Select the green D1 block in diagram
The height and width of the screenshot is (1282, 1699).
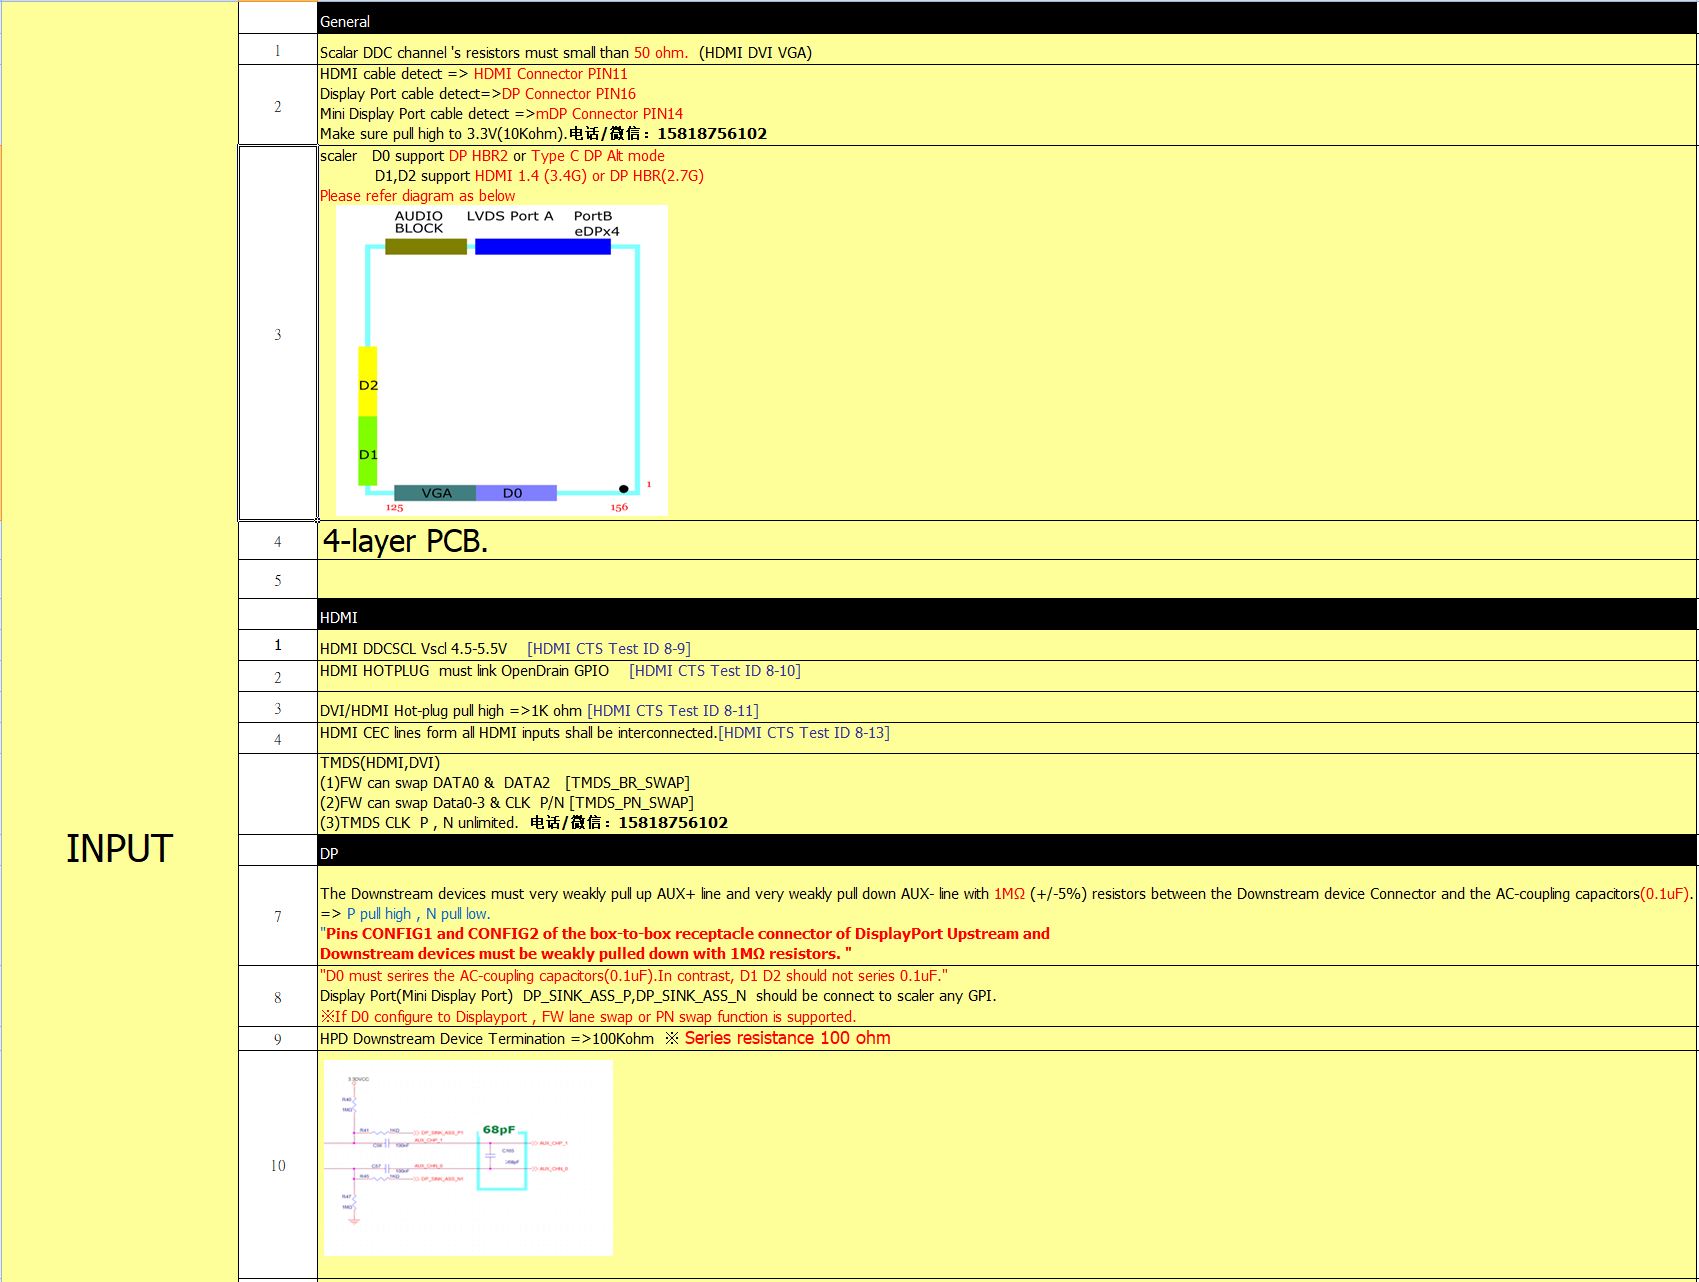pyautogui.click(x=368, y=451)
